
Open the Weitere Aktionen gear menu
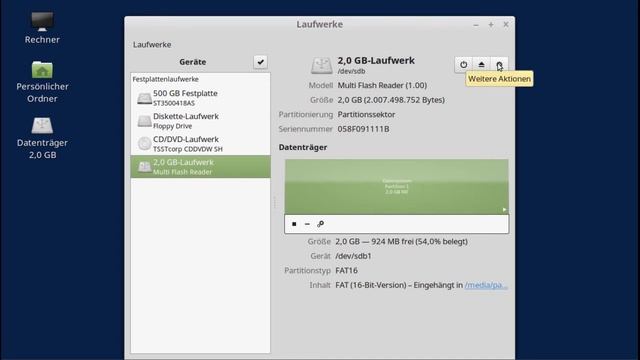pyautogui.click(x=499, y=64)
